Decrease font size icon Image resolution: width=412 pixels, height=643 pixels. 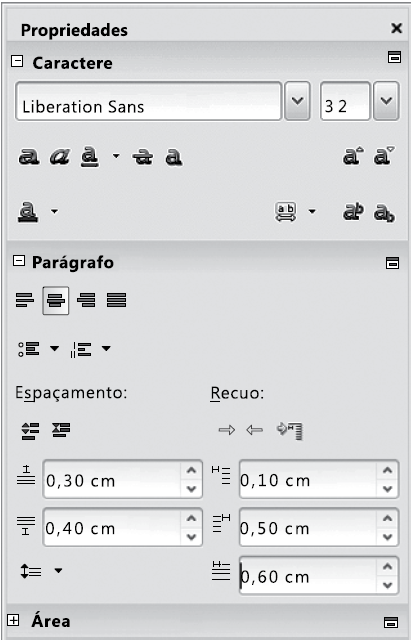(384, 156)
